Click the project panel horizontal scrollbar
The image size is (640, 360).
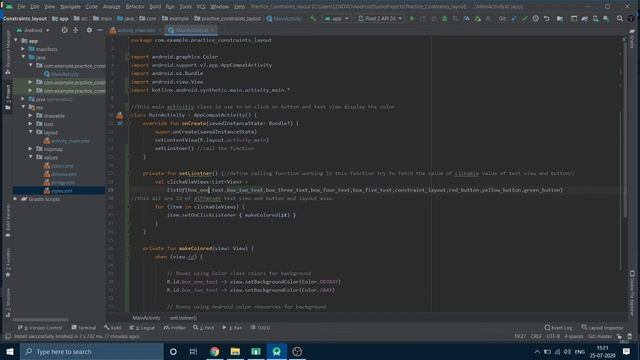pos(41,320)
